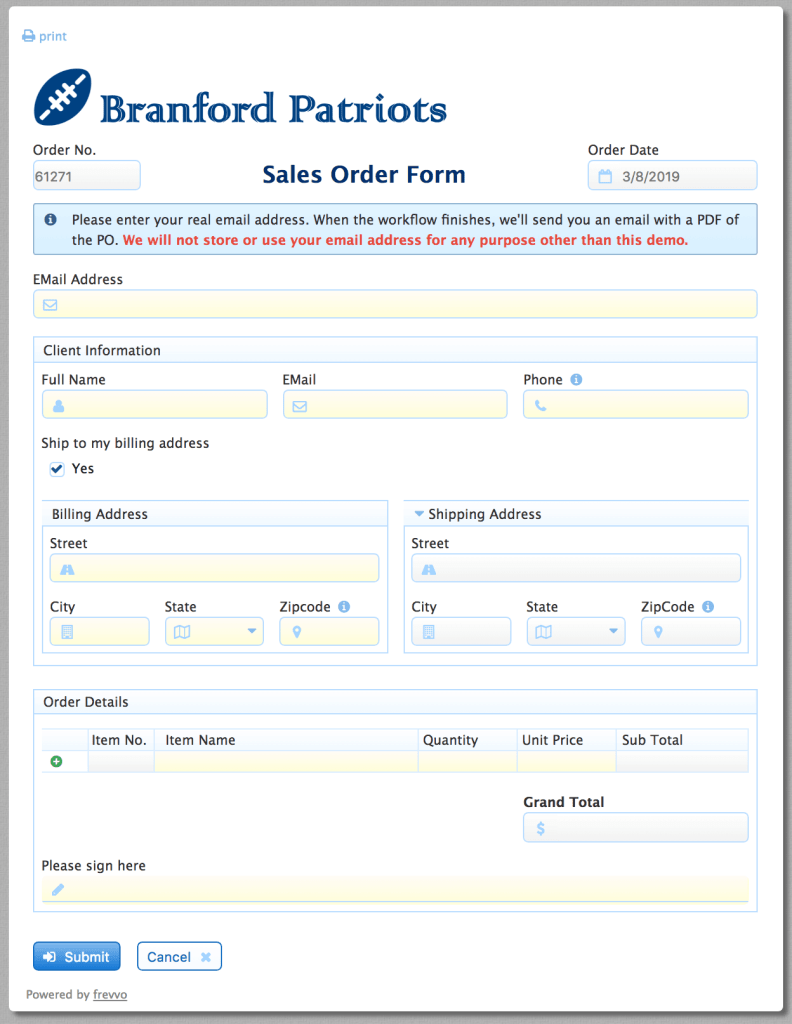Image resolution: width=792 pixels, height=1024 pixels.
Task: Click the info icon next to Shipping ZipCode label
Action: (x=708, y=607)
